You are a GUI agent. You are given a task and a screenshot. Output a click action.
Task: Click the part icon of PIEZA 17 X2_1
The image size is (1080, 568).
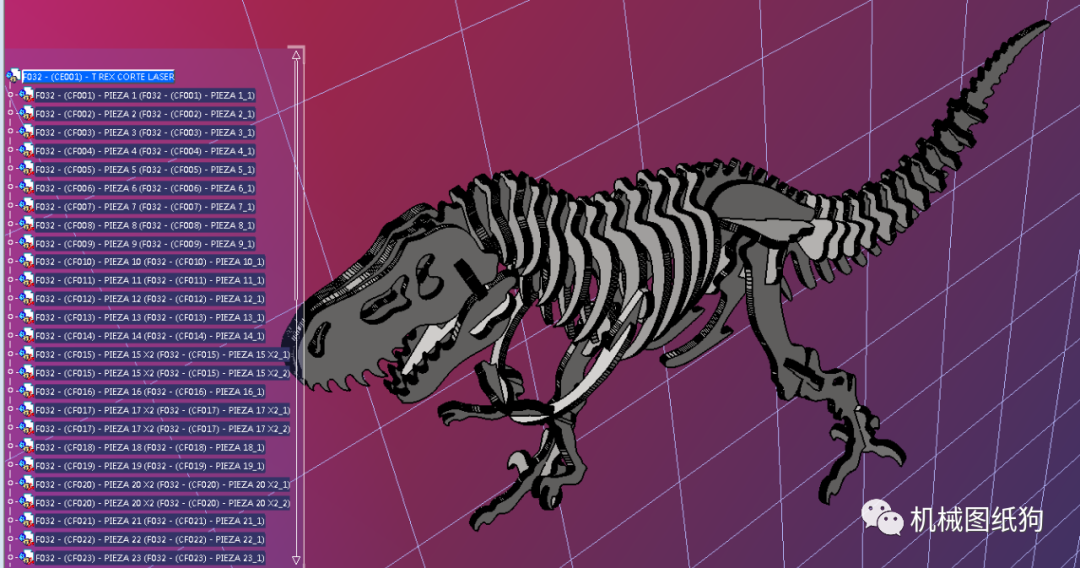26,410
